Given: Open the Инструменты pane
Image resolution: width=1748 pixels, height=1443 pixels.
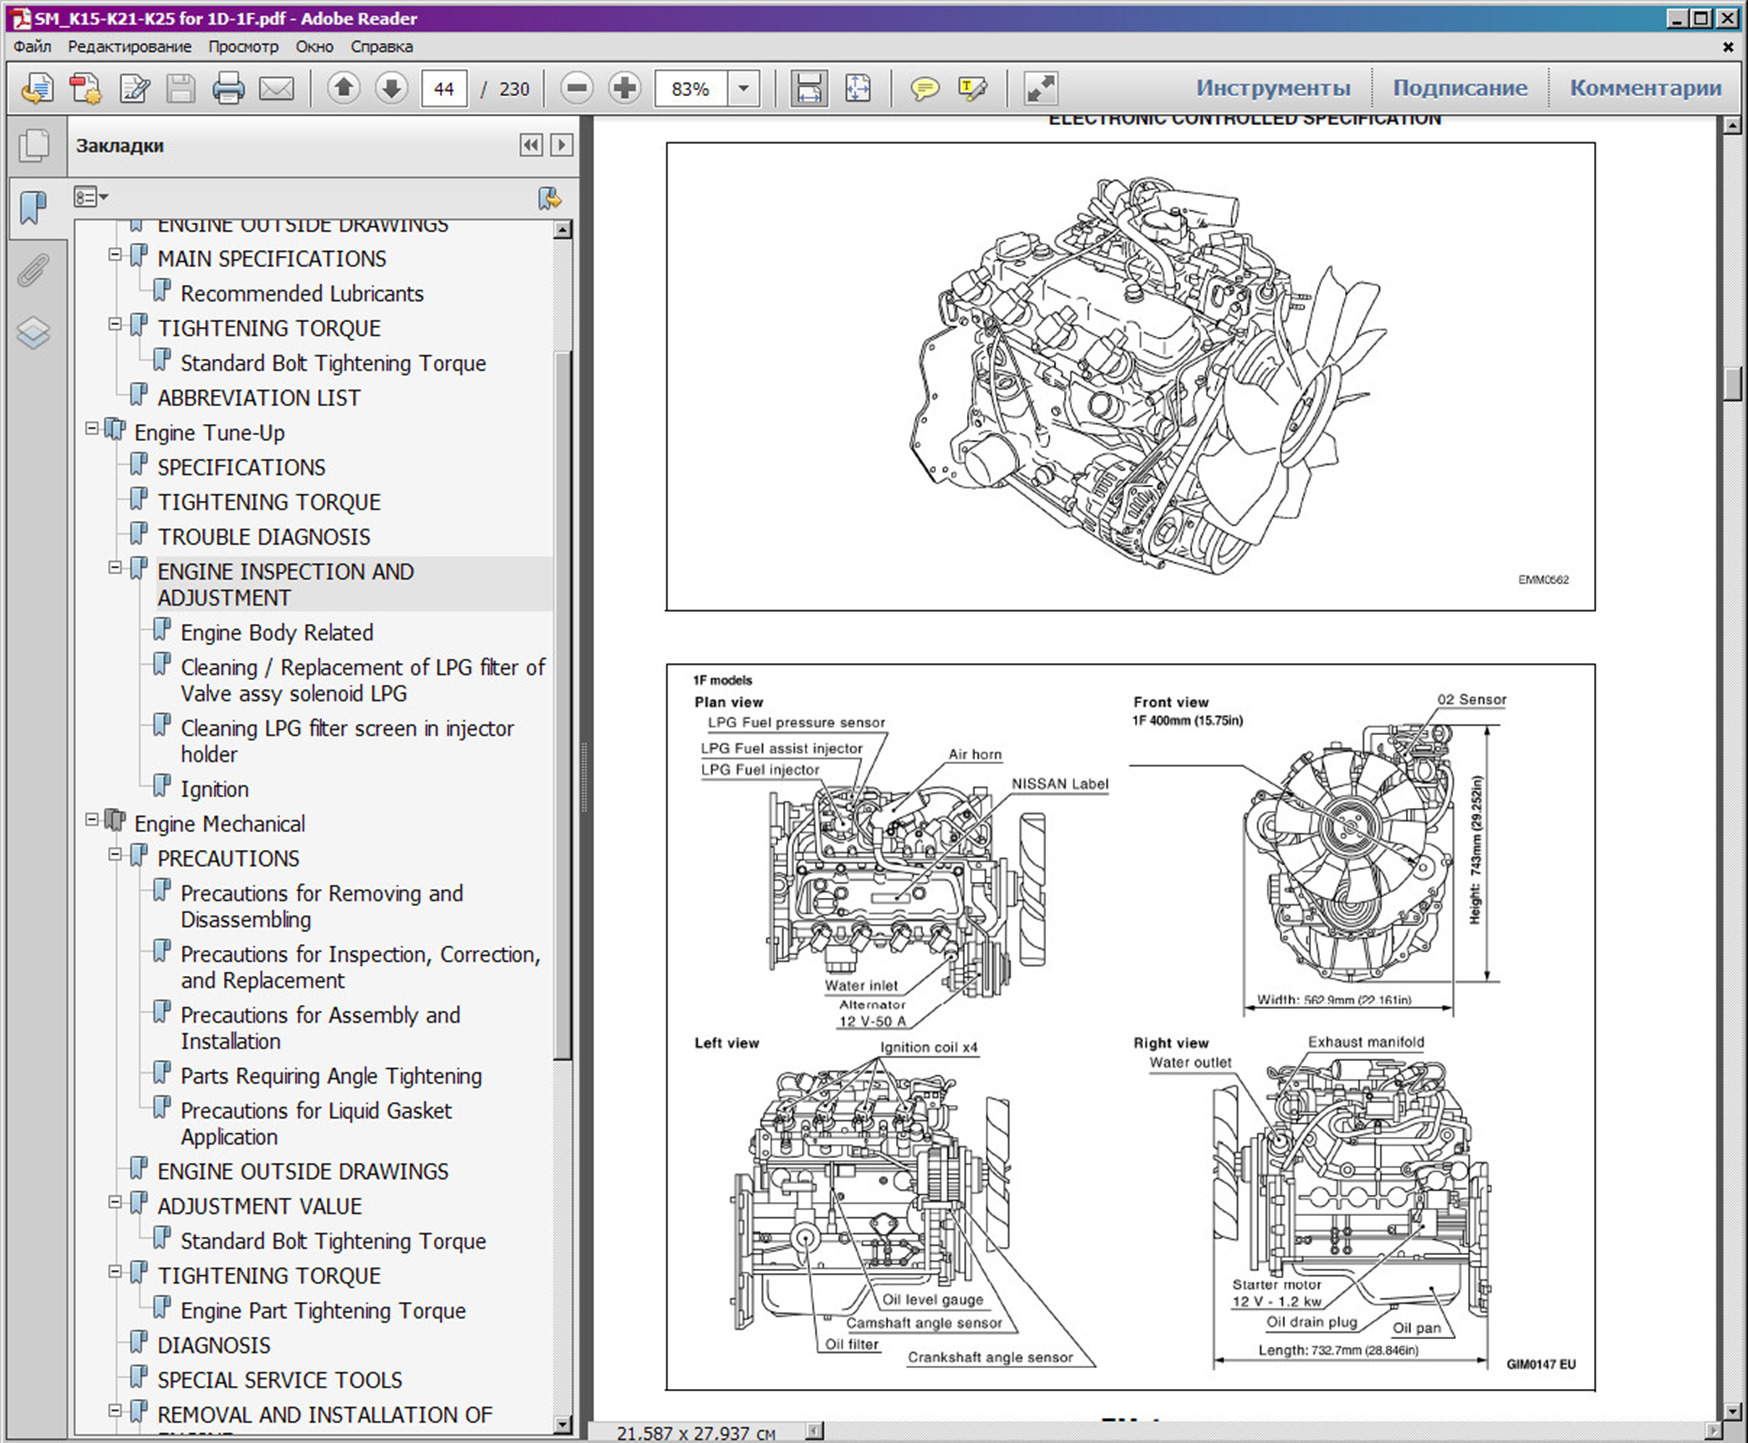Looking at the screenshot, I should tap(1272, 88).
